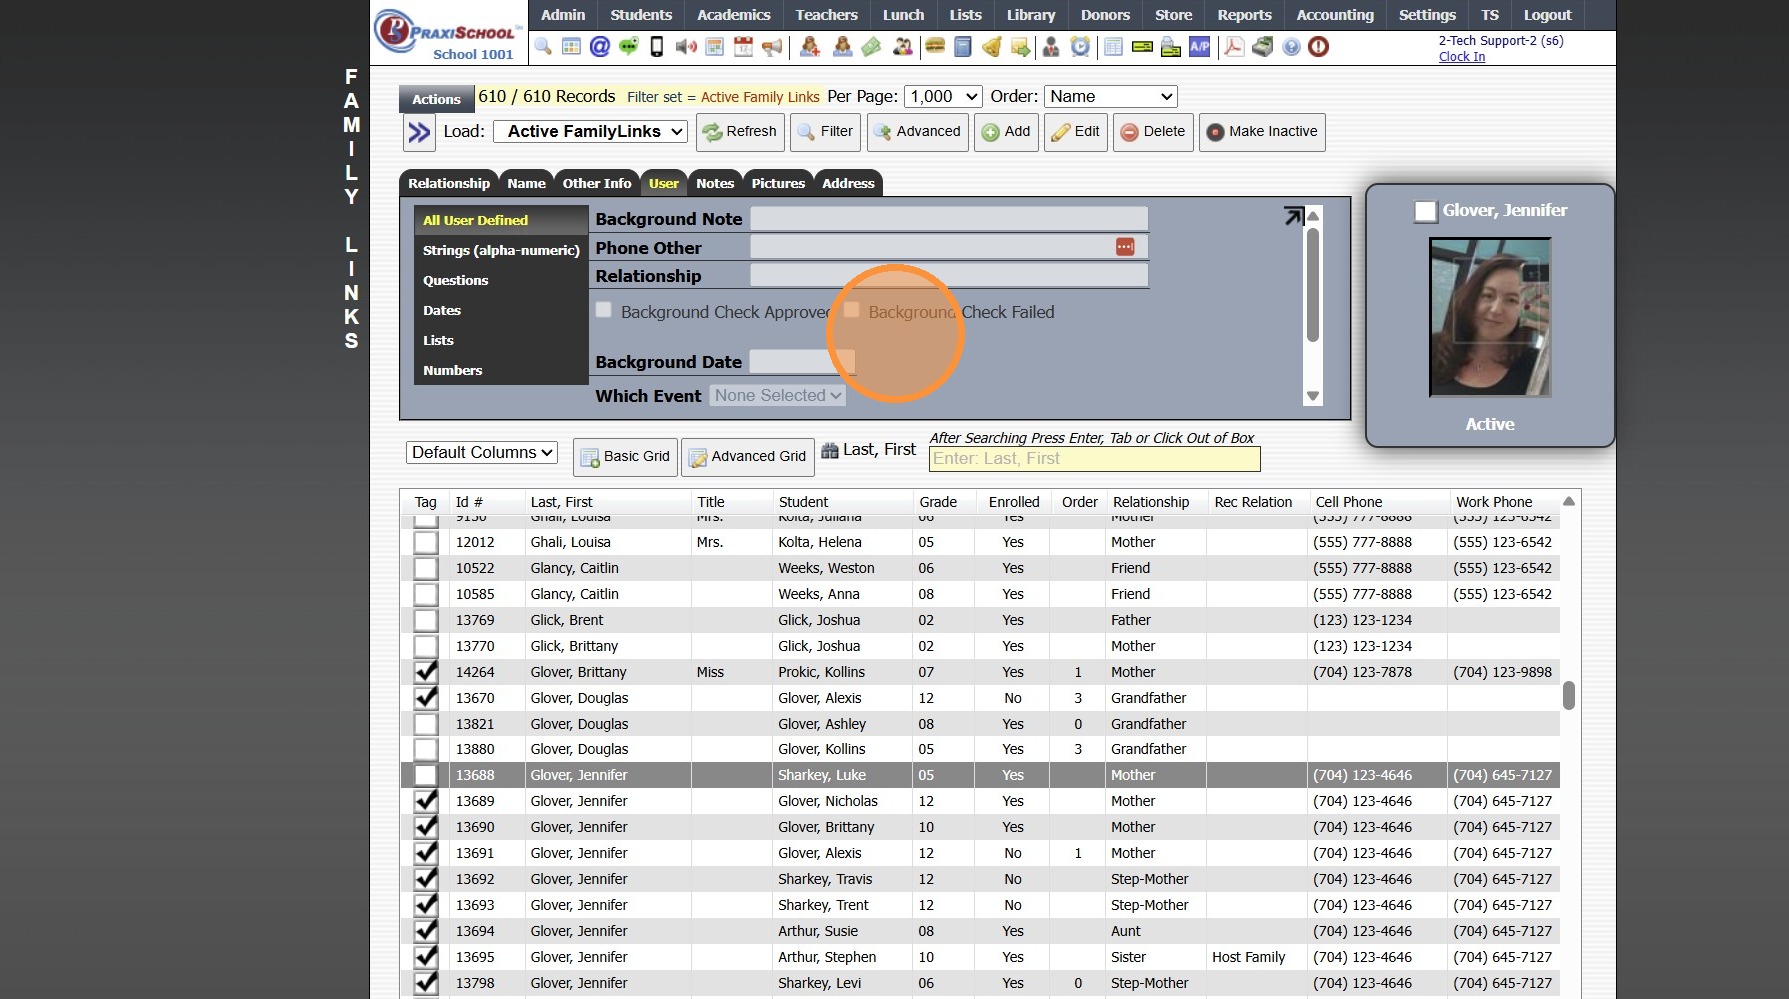Screen dimensions: 1789x999
Task: Expand the Order by Name dropdown
Action: tap(1110, 96)
